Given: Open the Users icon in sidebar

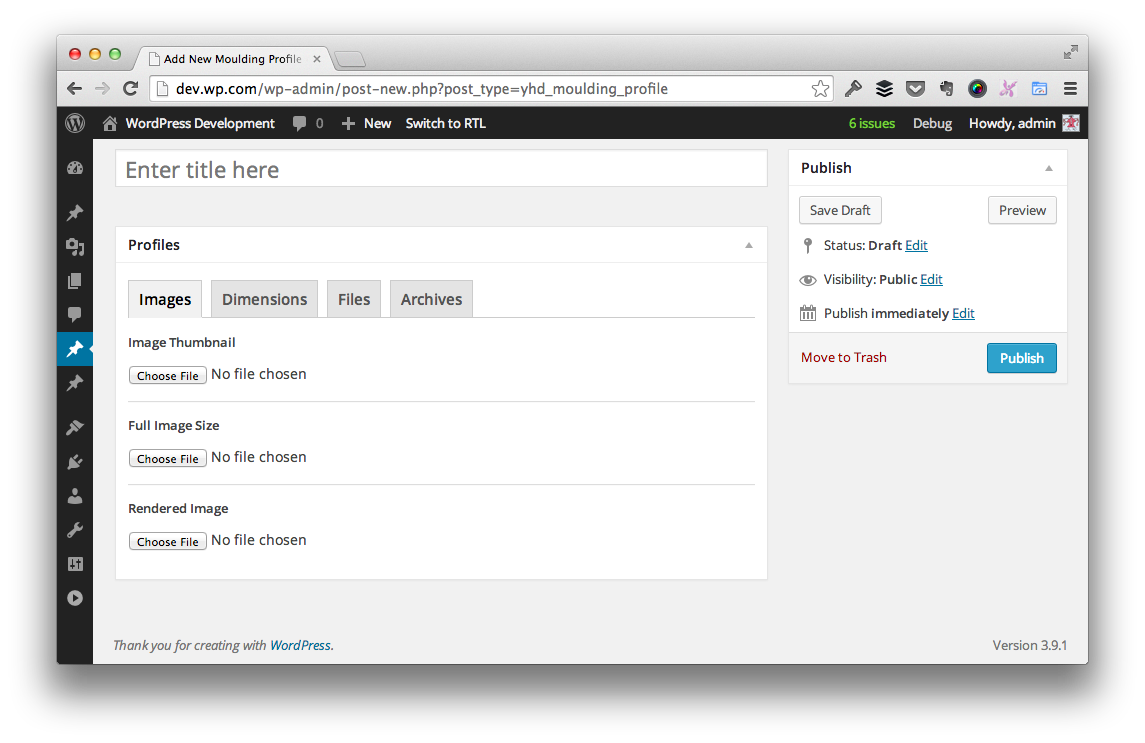Looking at the screenshot, I should pos(75,496).
